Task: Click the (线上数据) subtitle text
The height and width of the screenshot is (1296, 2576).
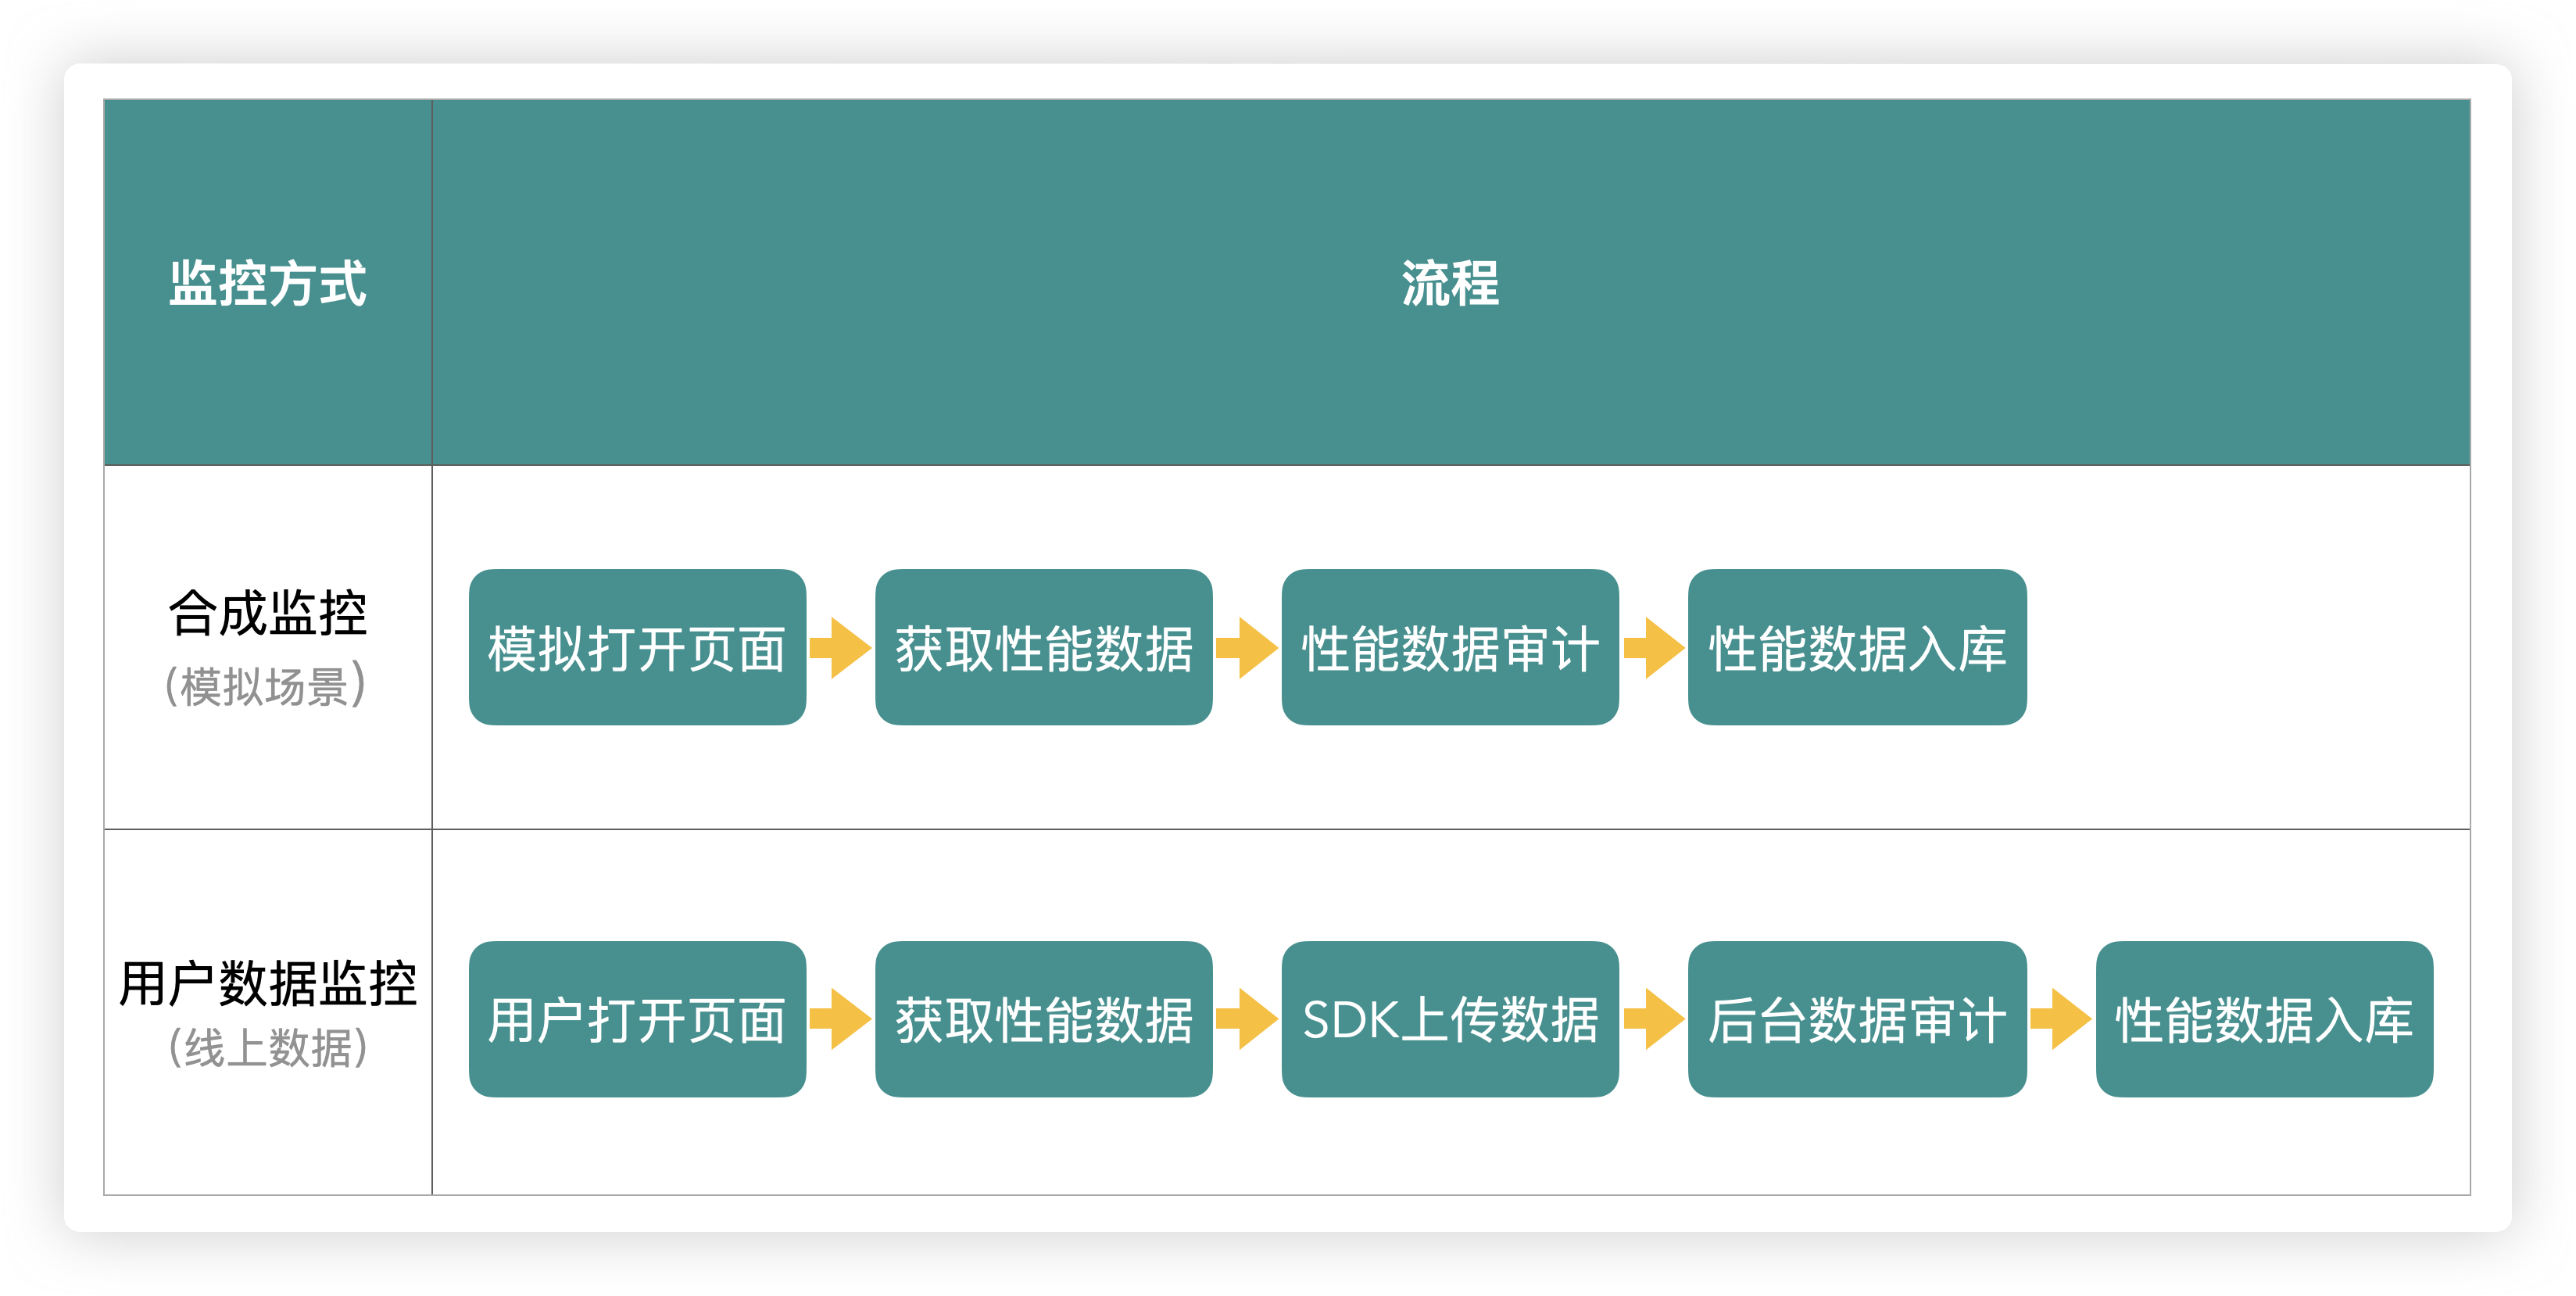Action: 268,1048
